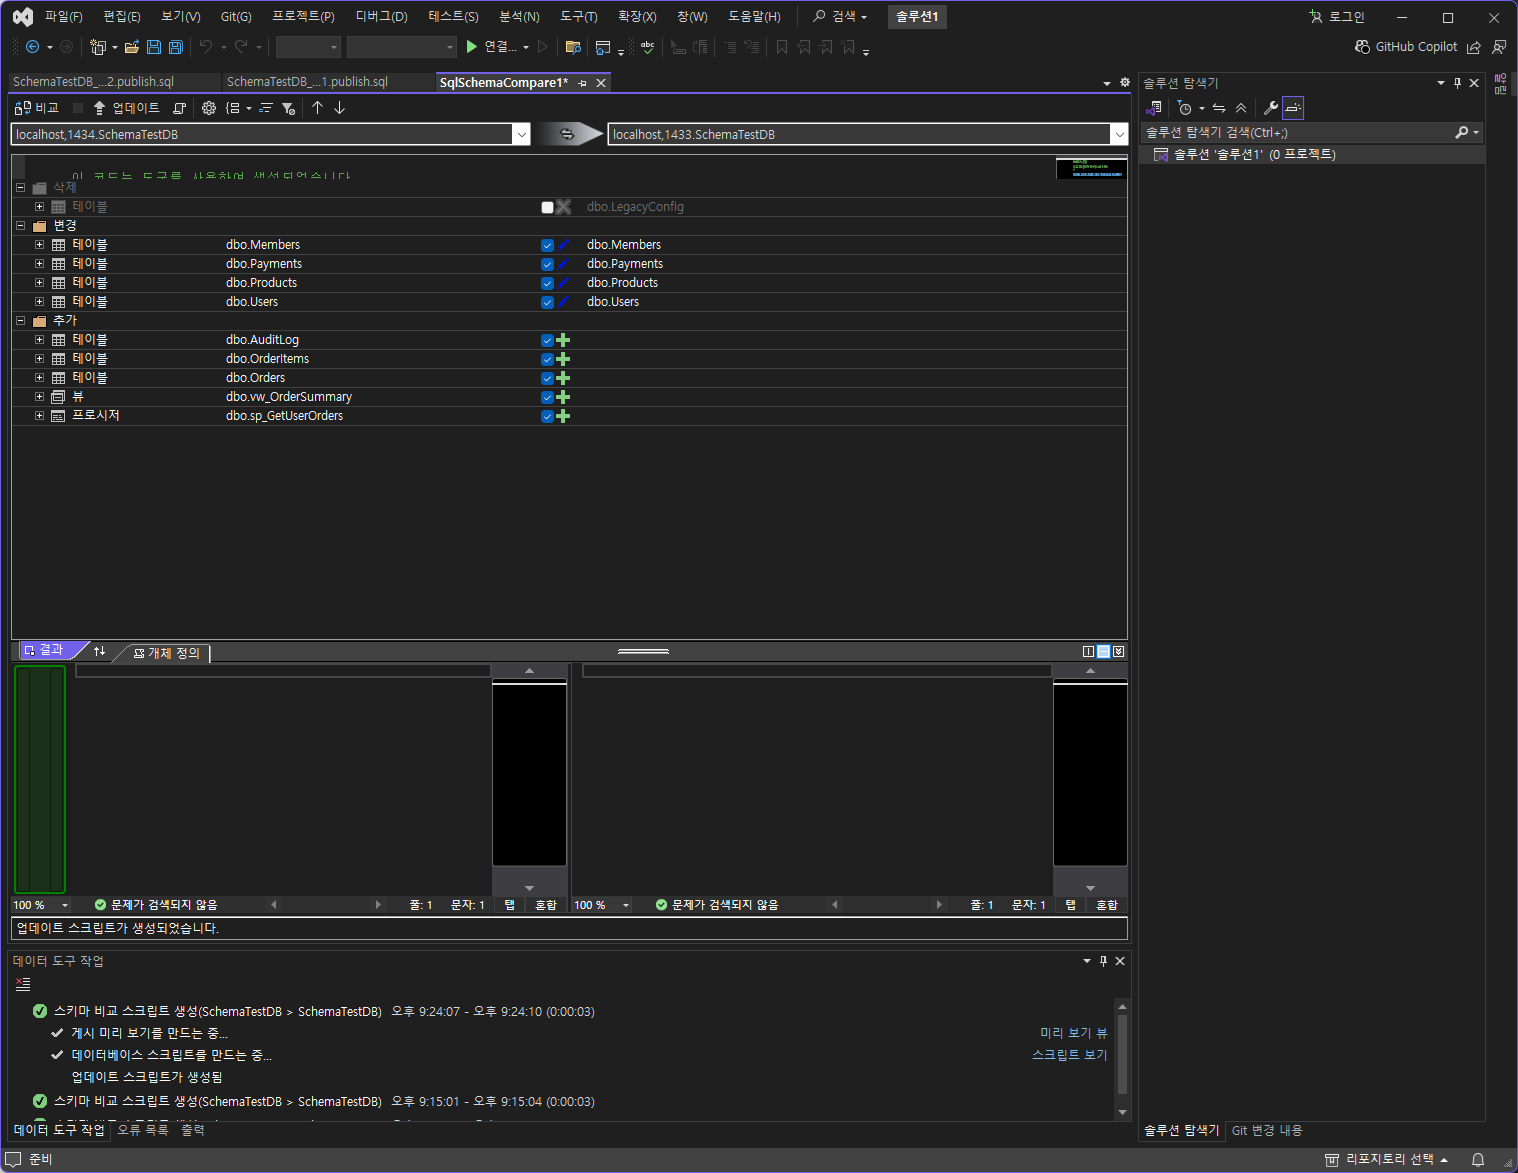Image resolution: width=1518 pixels, height=1173 pixels.
Task: Click the filter icon in schema compare toolbar
Action: click(288, 108)
